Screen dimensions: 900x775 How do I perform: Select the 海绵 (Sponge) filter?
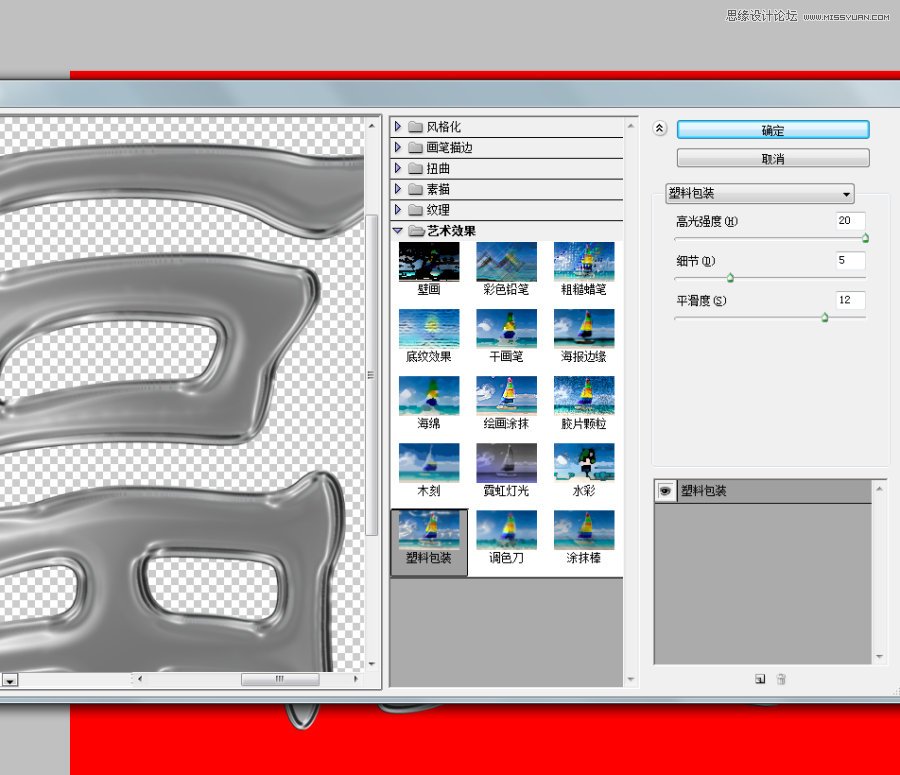coord(428,394)
